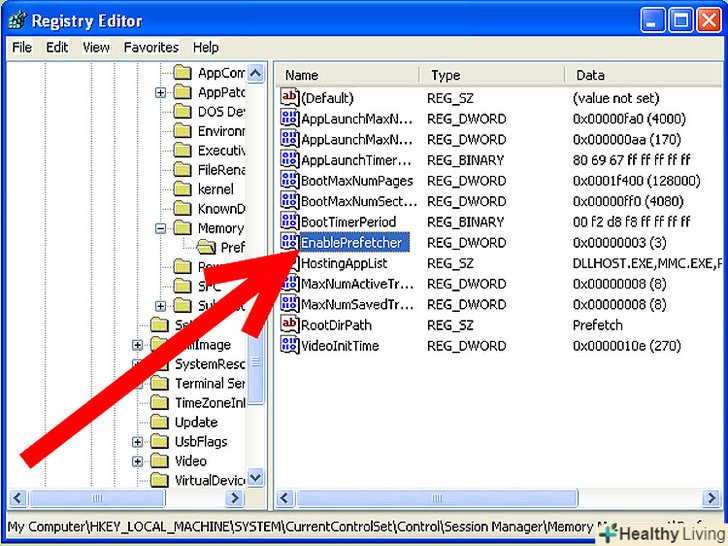Screen dimensions: 728x546
Task: Select the HostingAppList value name
Action: coord(344,263)
